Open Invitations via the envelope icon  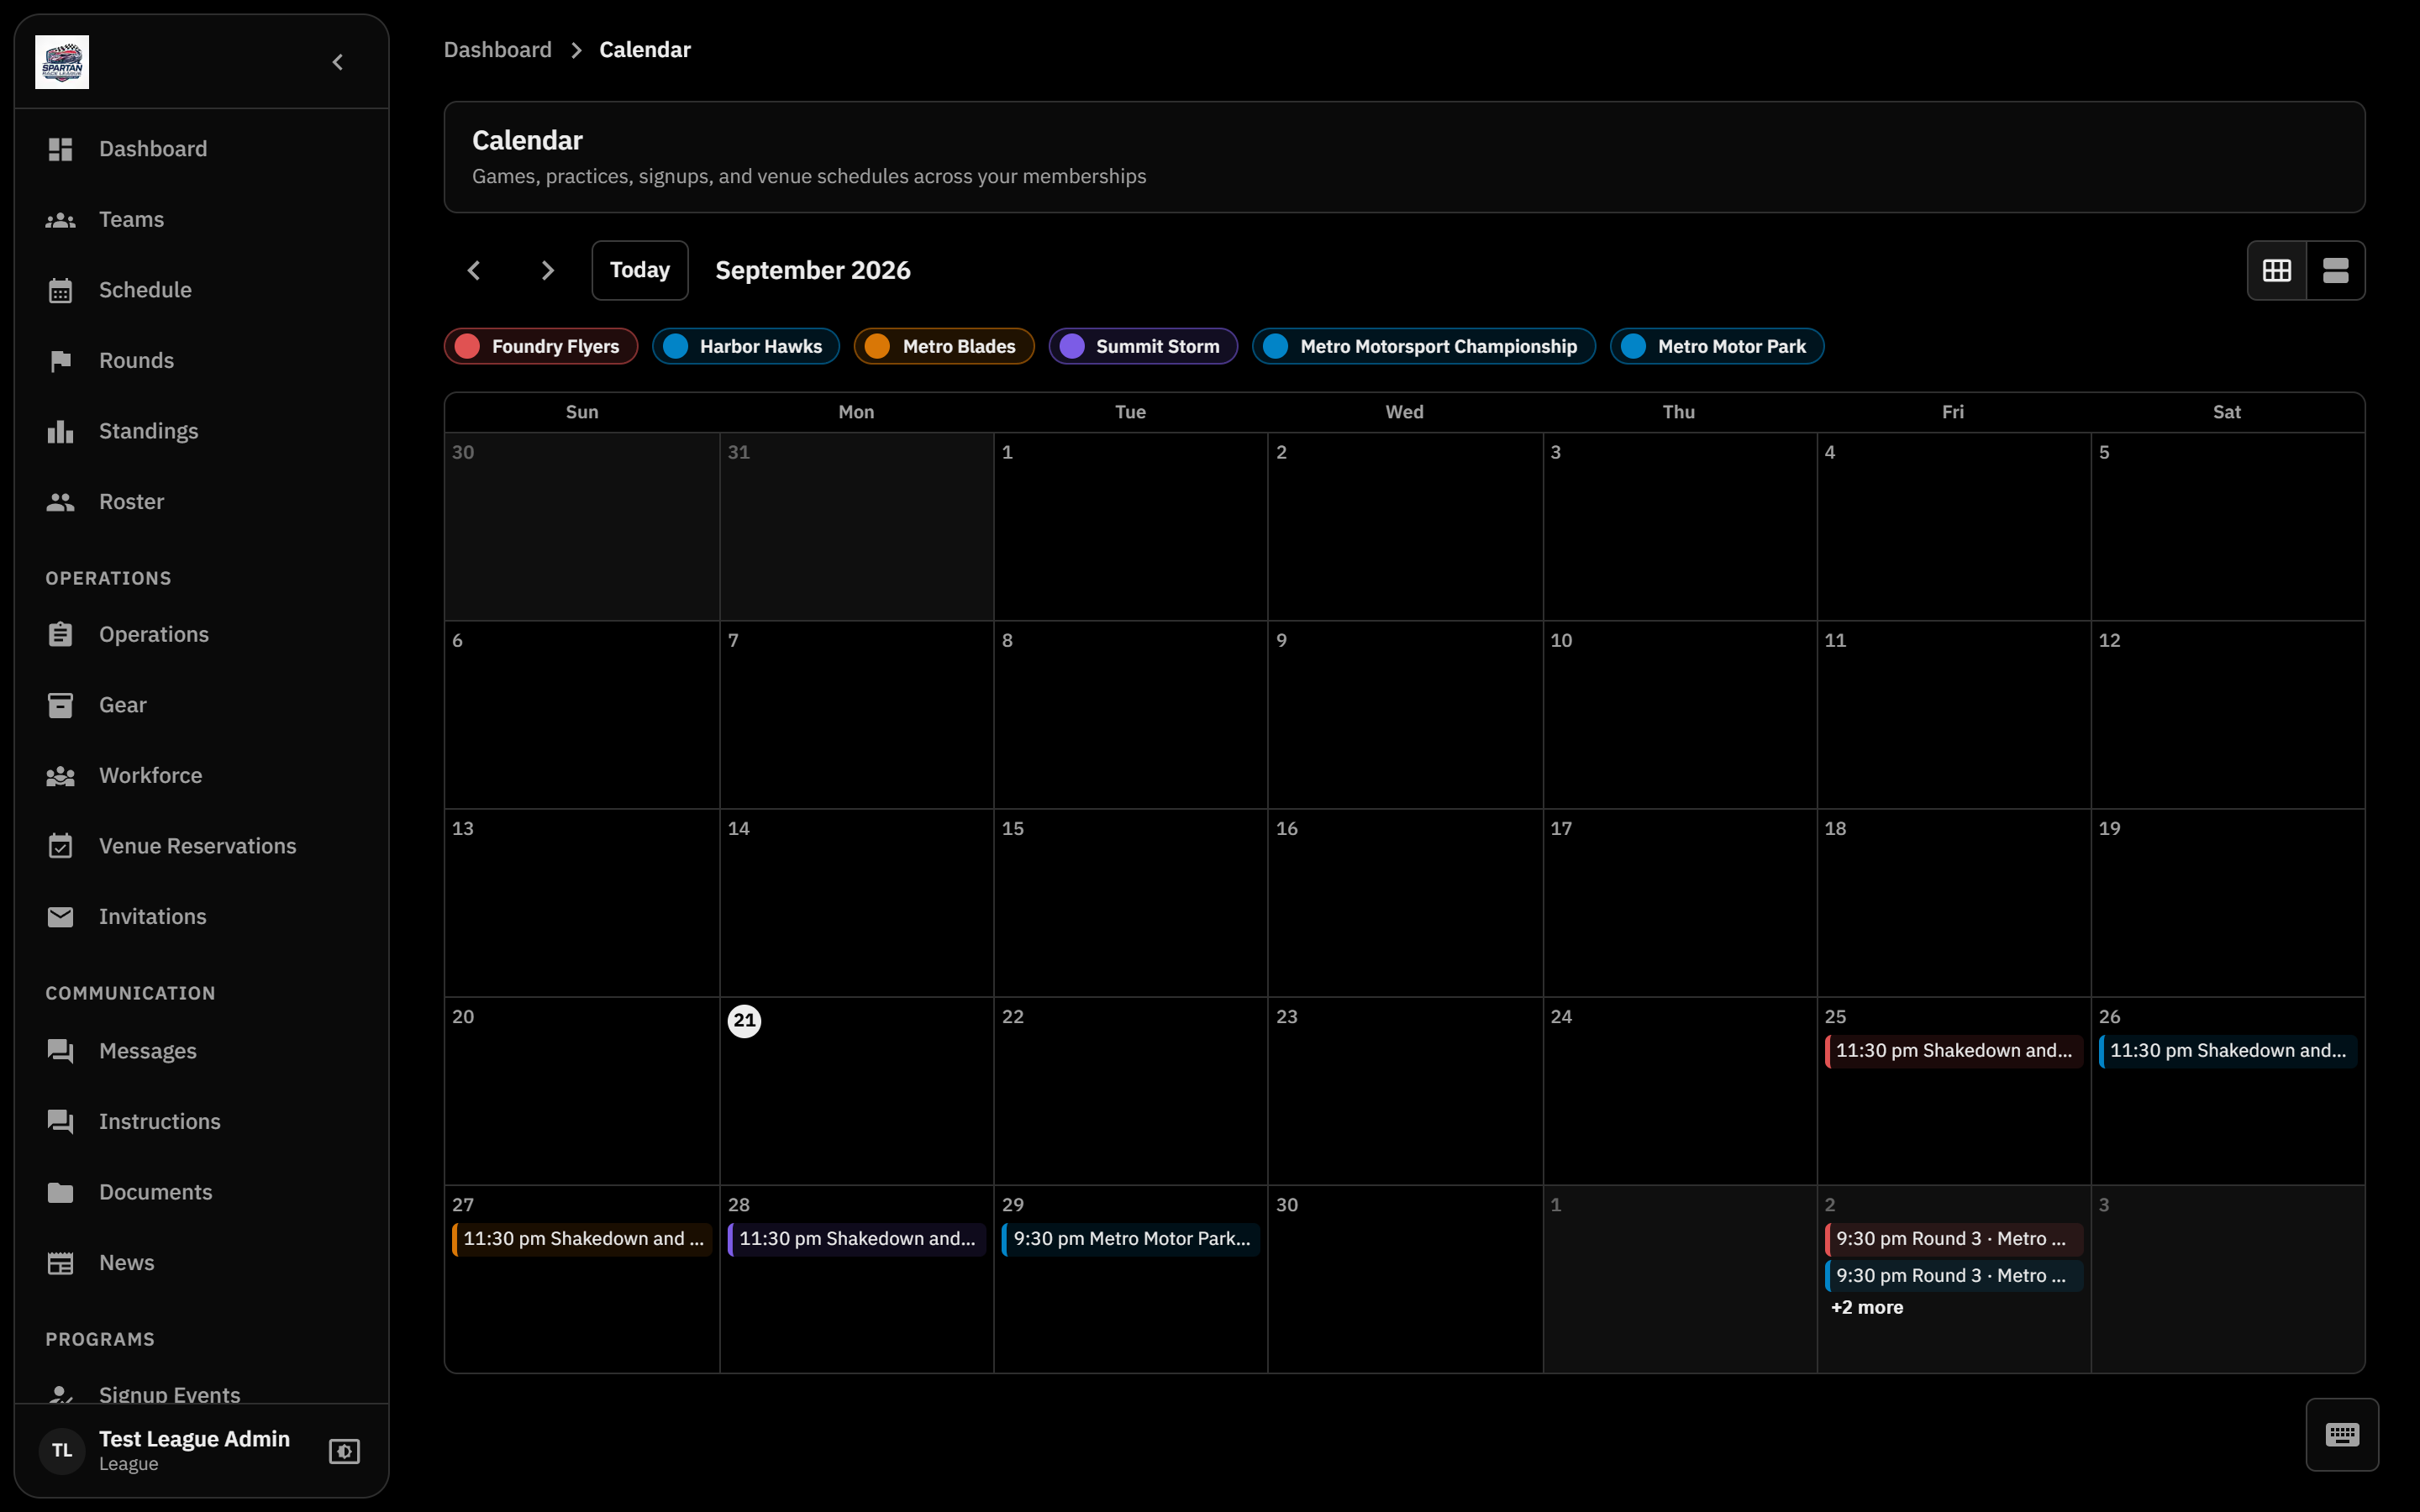(61, 917)
